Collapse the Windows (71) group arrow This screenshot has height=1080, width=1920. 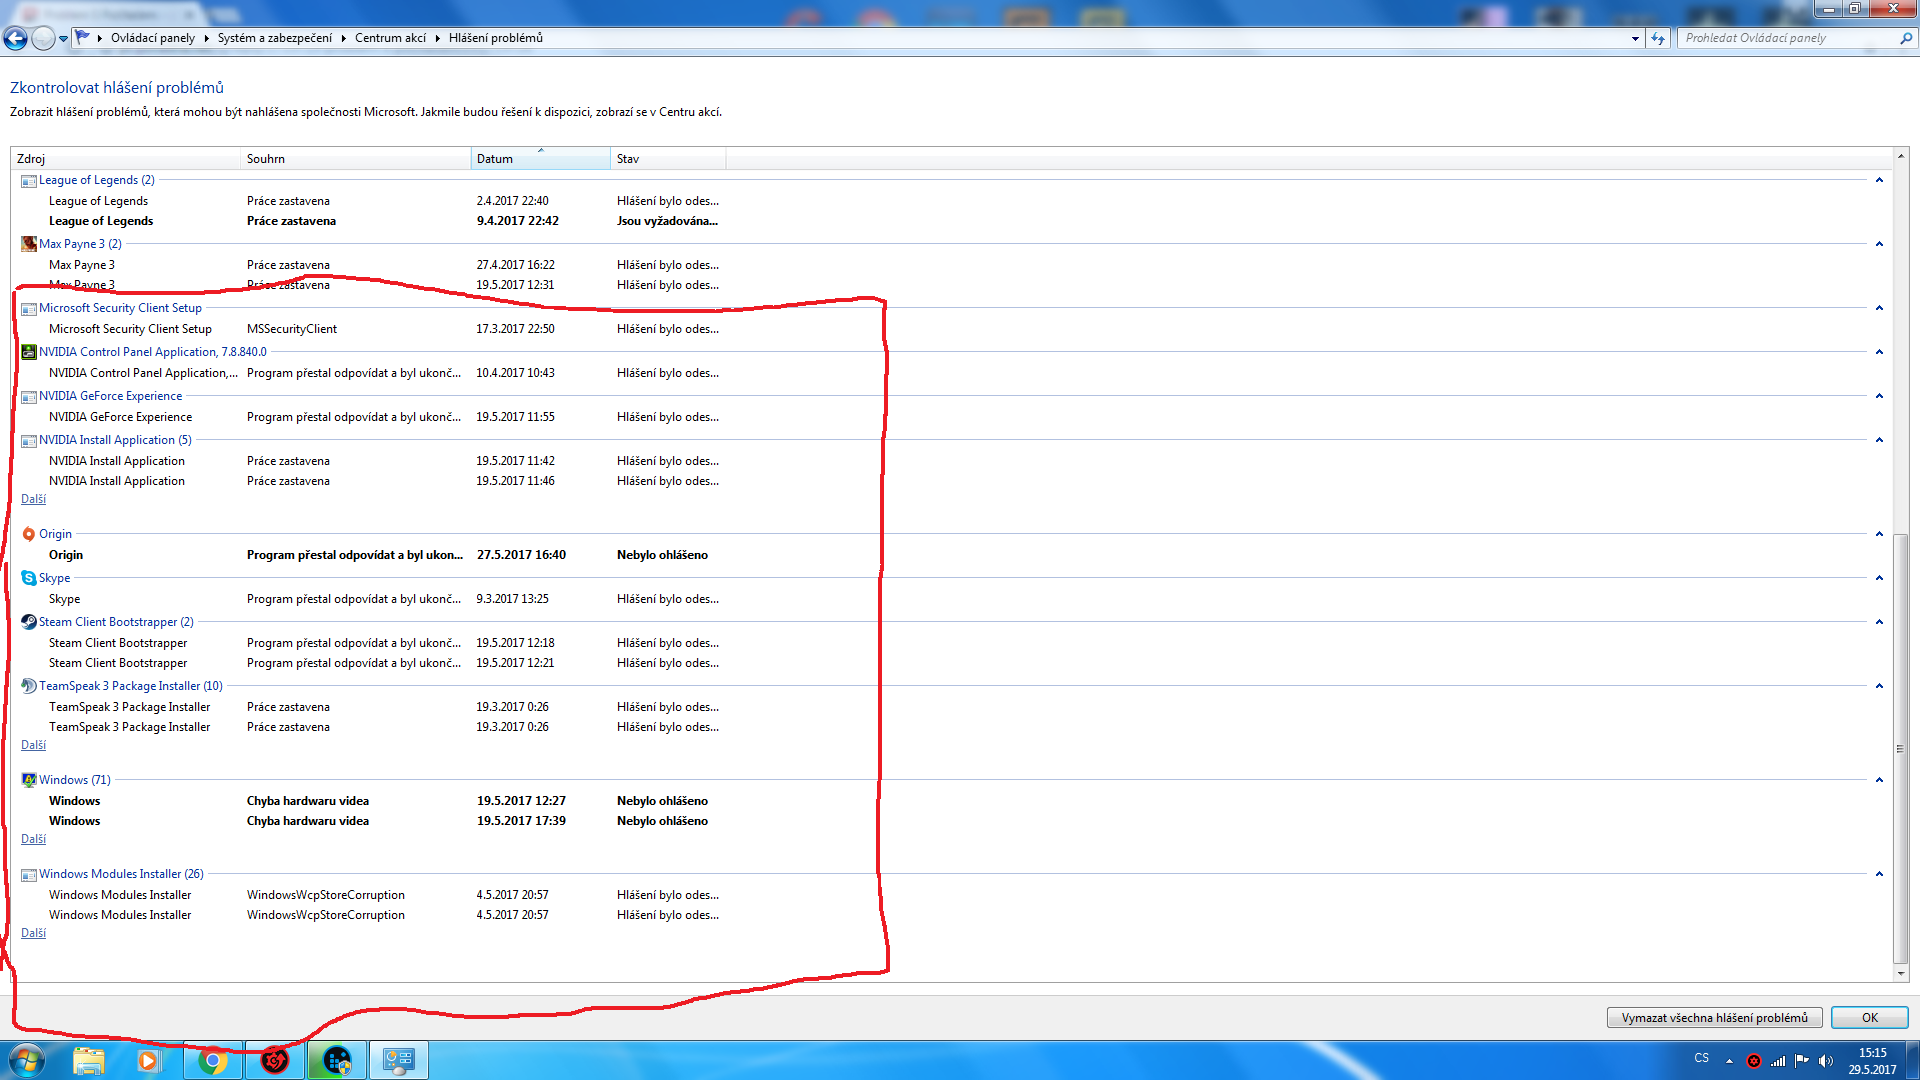[1879, 780]
